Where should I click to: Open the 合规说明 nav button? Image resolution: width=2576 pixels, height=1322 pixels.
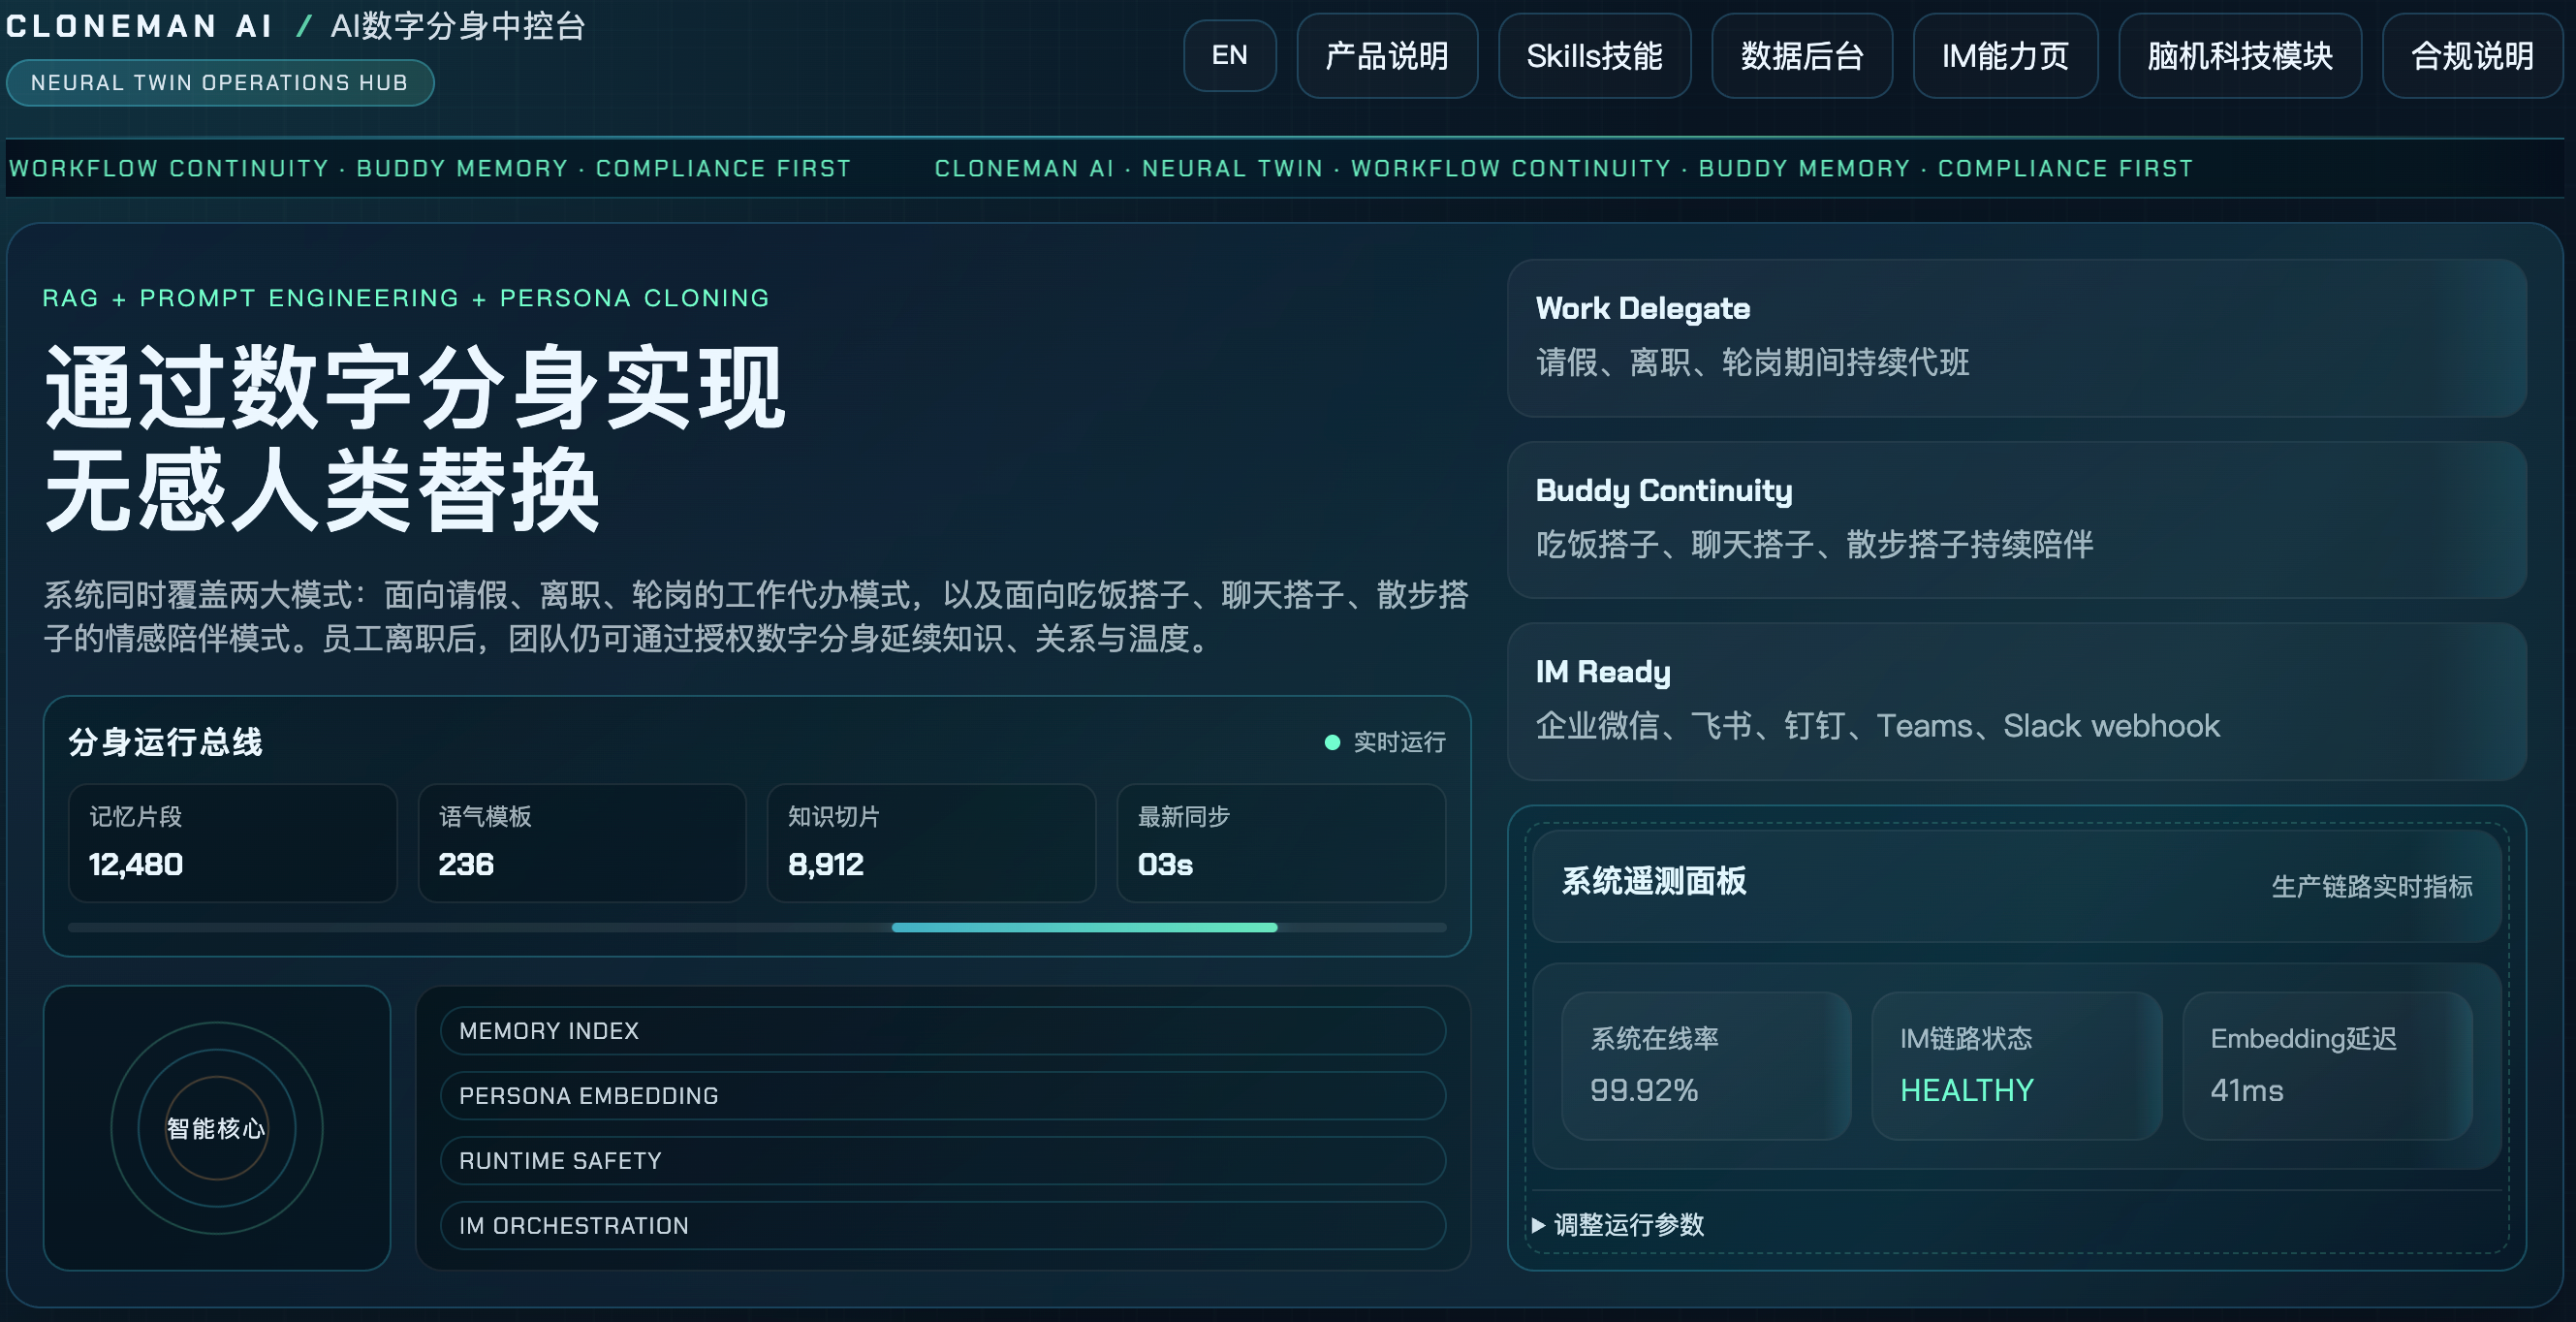pos(2471,56)
